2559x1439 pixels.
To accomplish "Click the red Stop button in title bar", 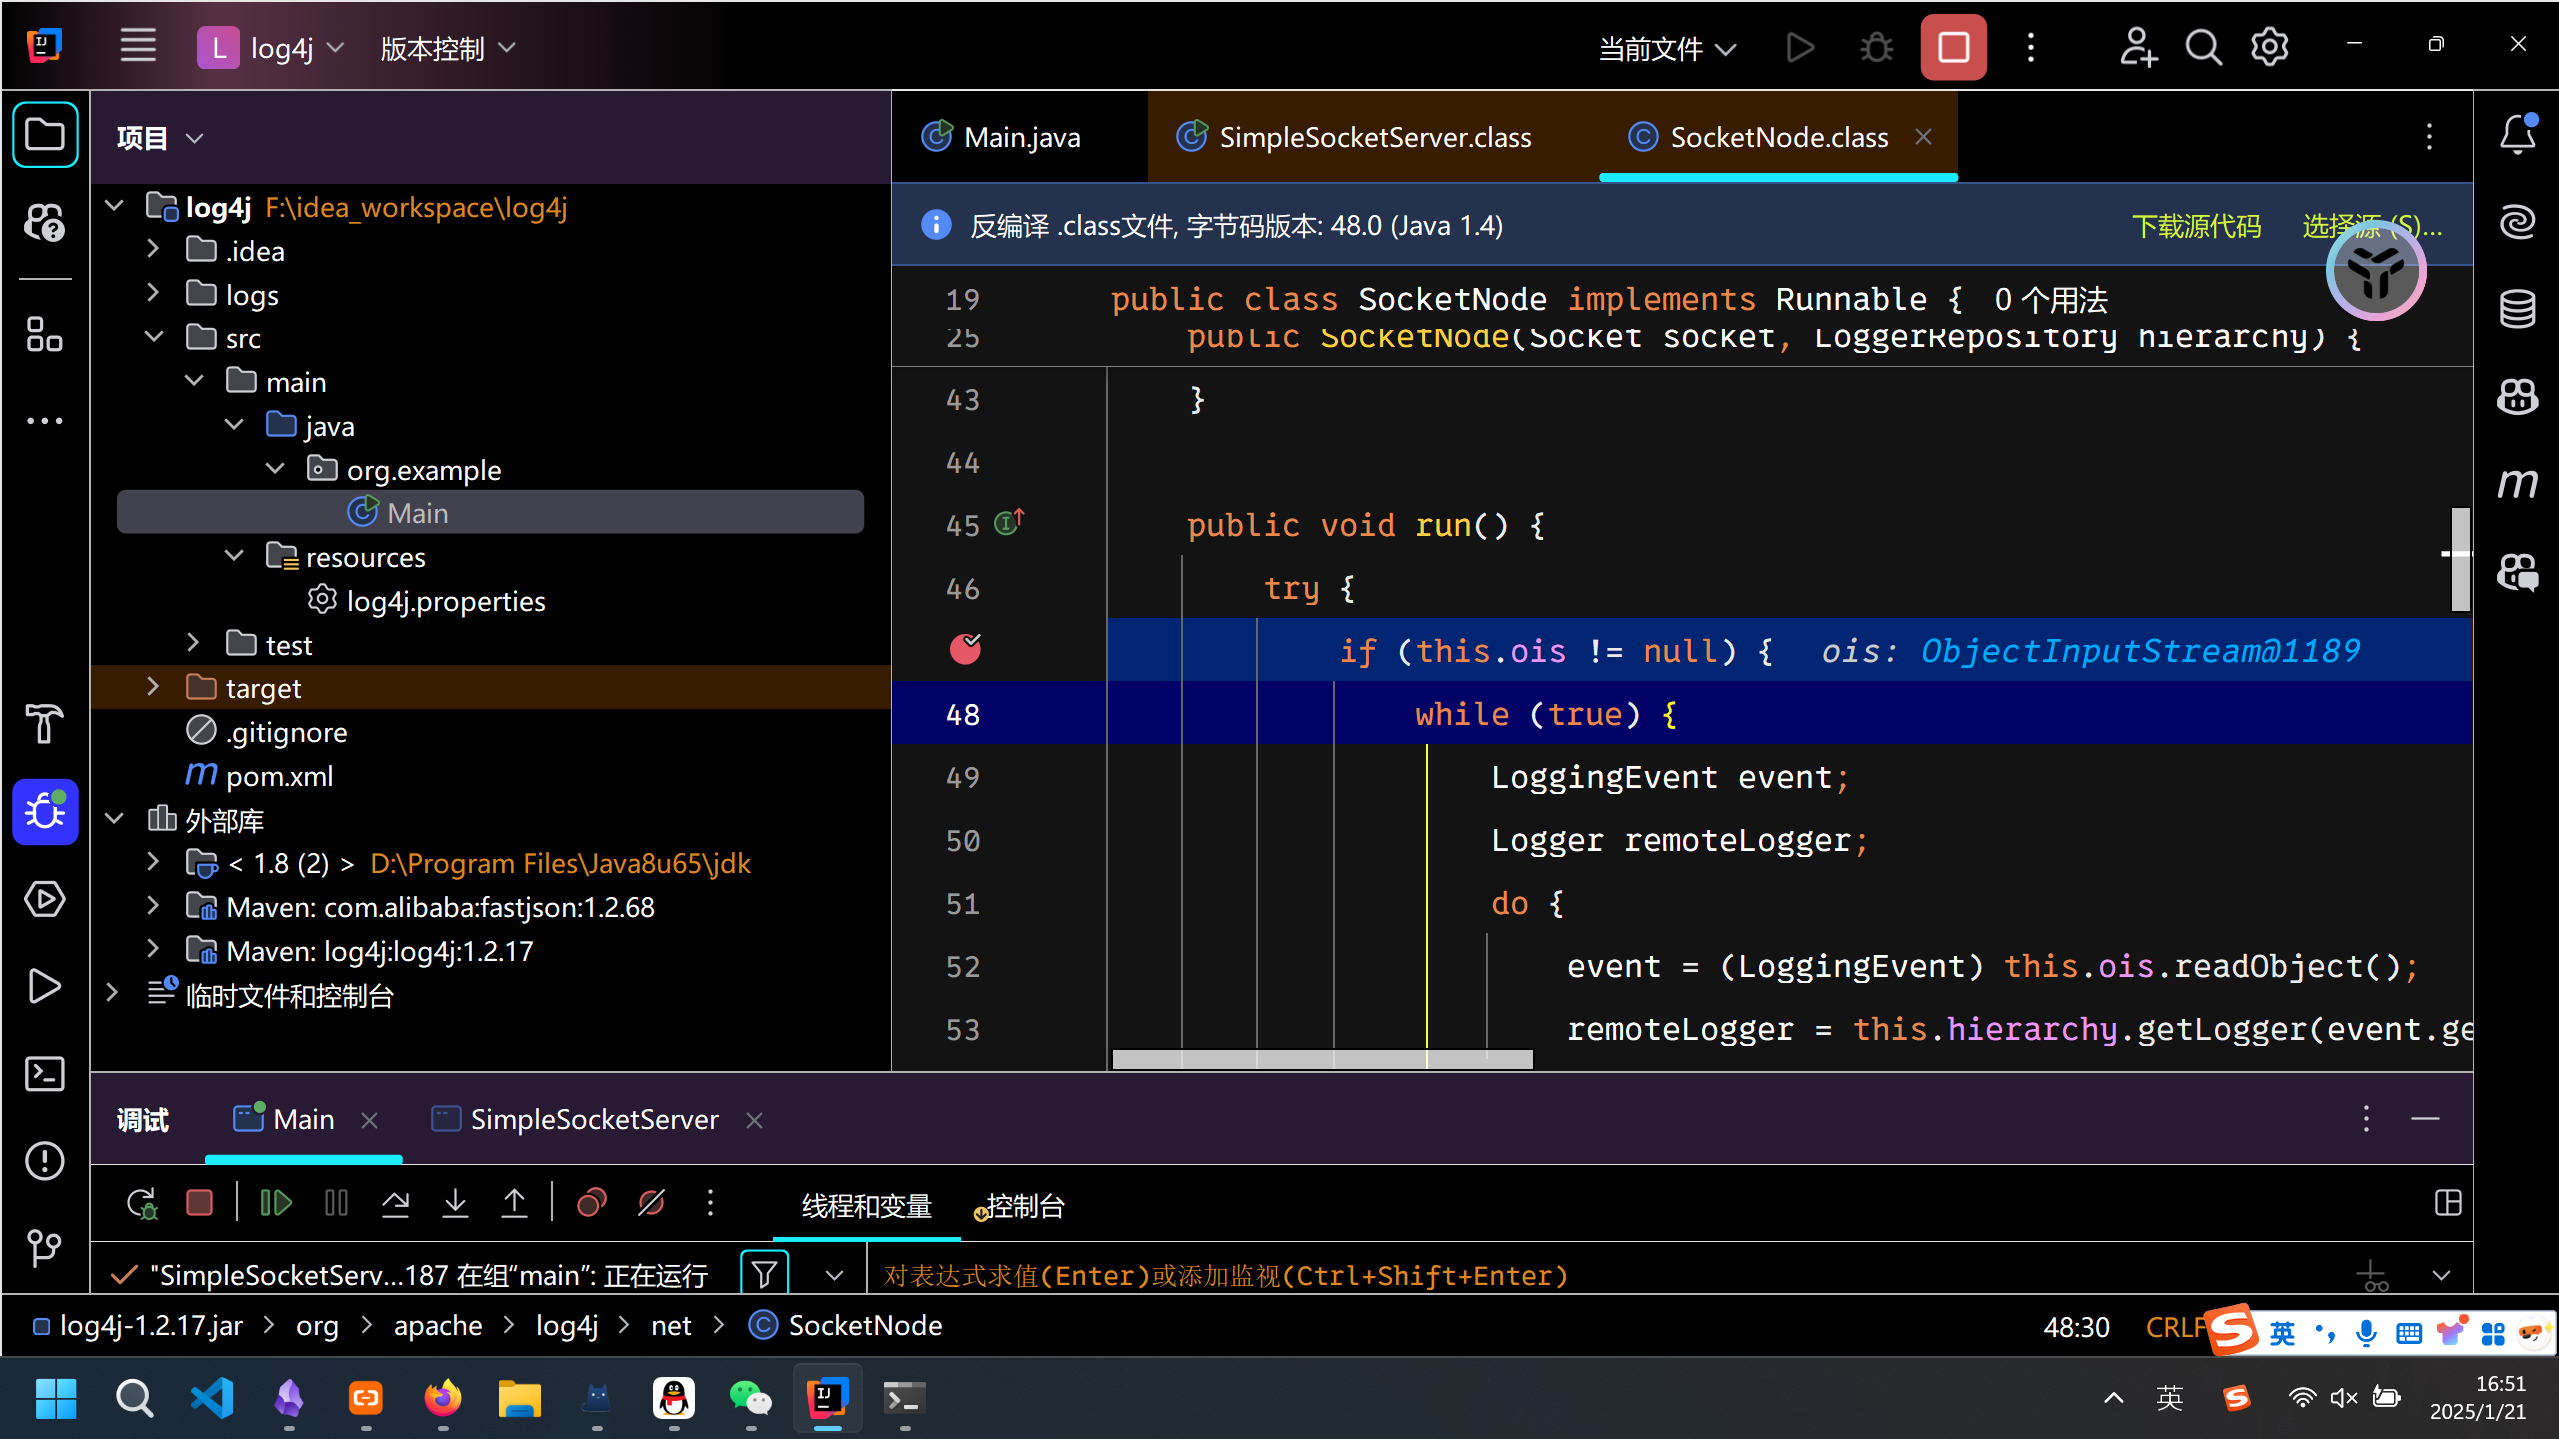I will [1952, 48].
